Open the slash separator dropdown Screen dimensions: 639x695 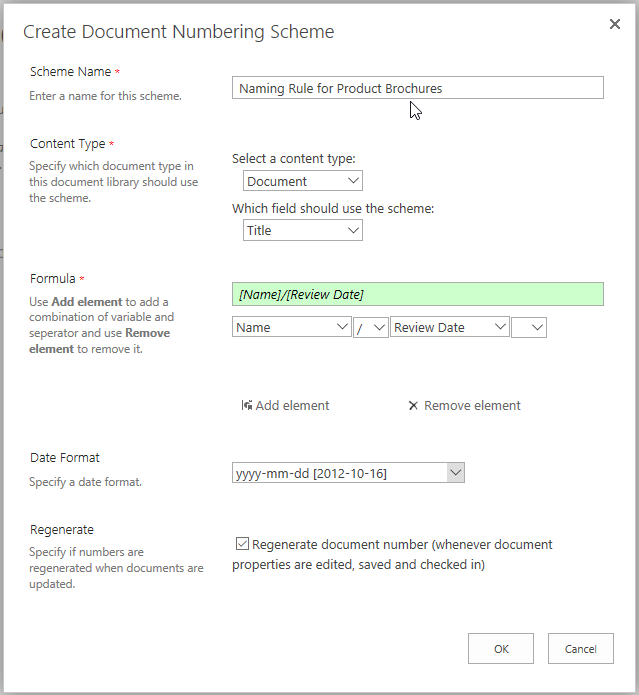[371, 328]
